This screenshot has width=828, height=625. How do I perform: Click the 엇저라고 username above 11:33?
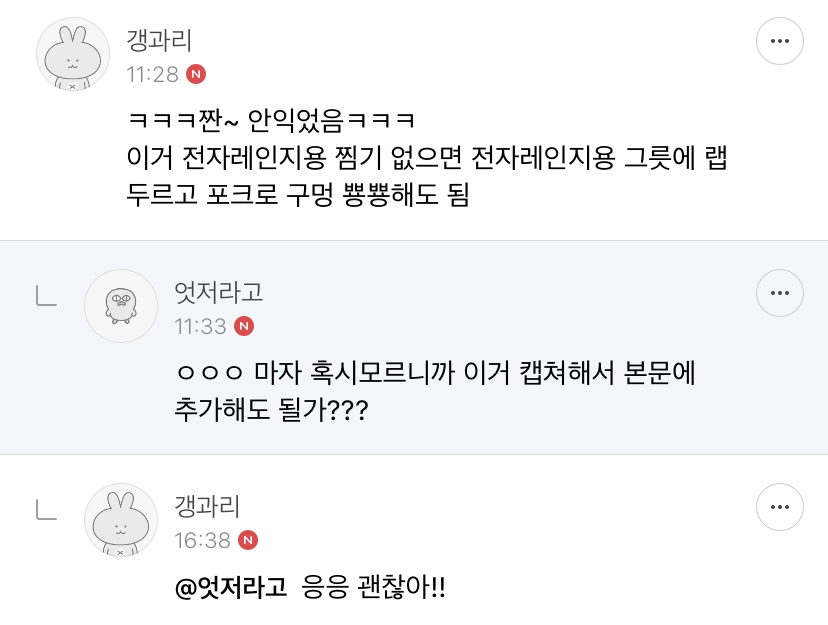click(x=219, y=292)
